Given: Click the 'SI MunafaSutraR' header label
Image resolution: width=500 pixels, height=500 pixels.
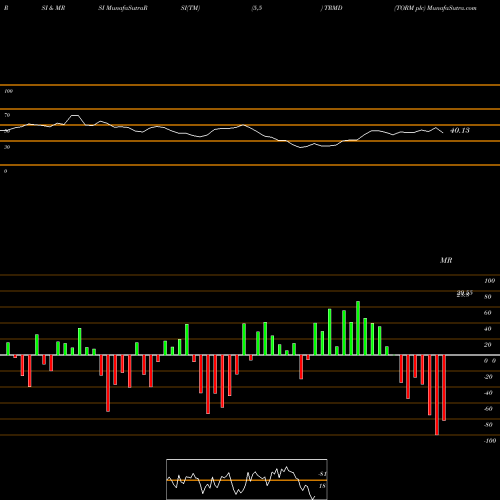Looking at the screenshot, I should tap(123, 8).
